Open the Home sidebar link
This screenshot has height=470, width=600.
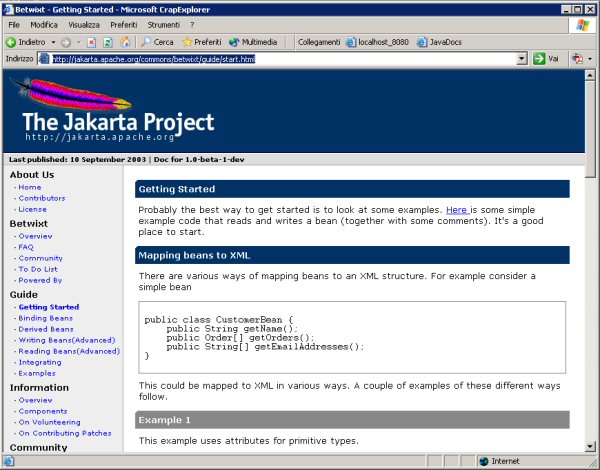click(30, 187)
